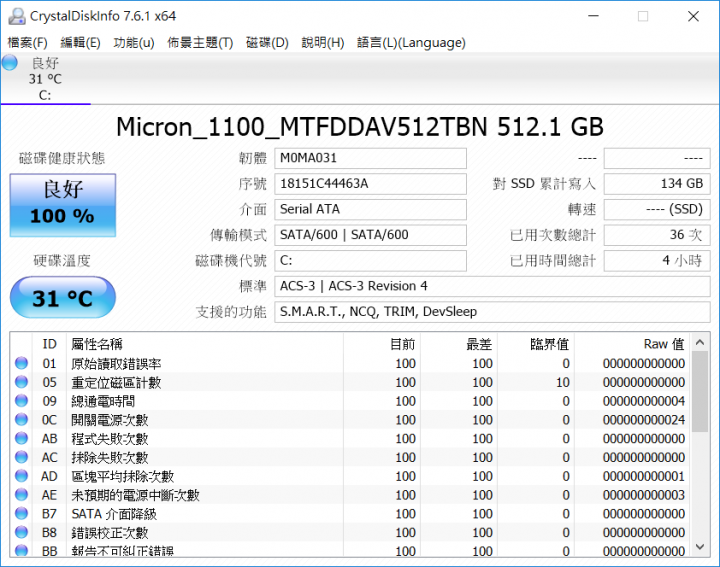Click the transfer mode field SATA/600 | SATA/600
The height and width of the screenshot is (567, 720).
[370, 235]
